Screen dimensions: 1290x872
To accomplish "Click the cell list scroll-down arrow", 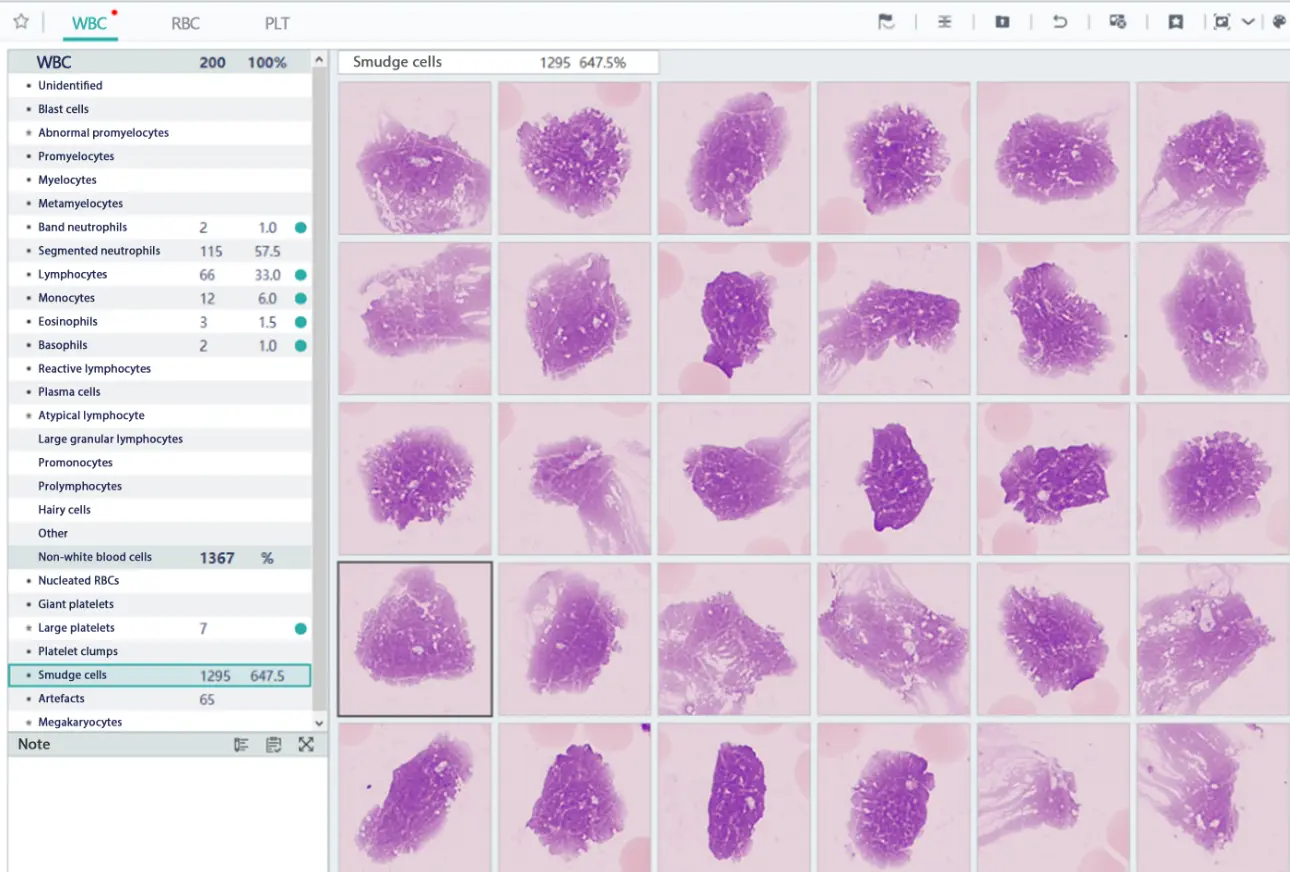I will click(319, 722).
